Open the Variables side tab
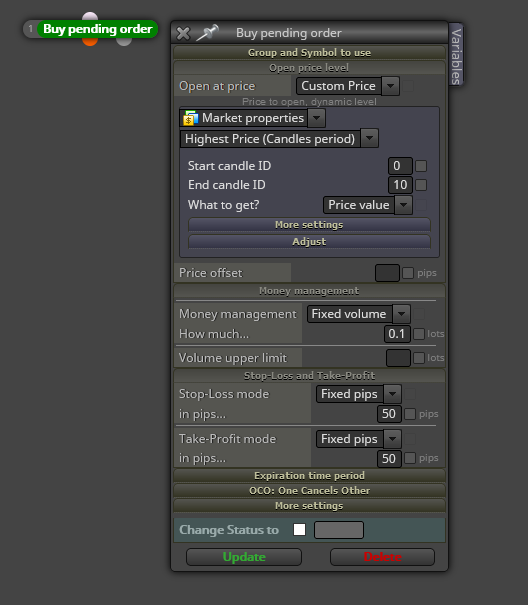This screenshot has height=605, width=528. coord(456,56)
